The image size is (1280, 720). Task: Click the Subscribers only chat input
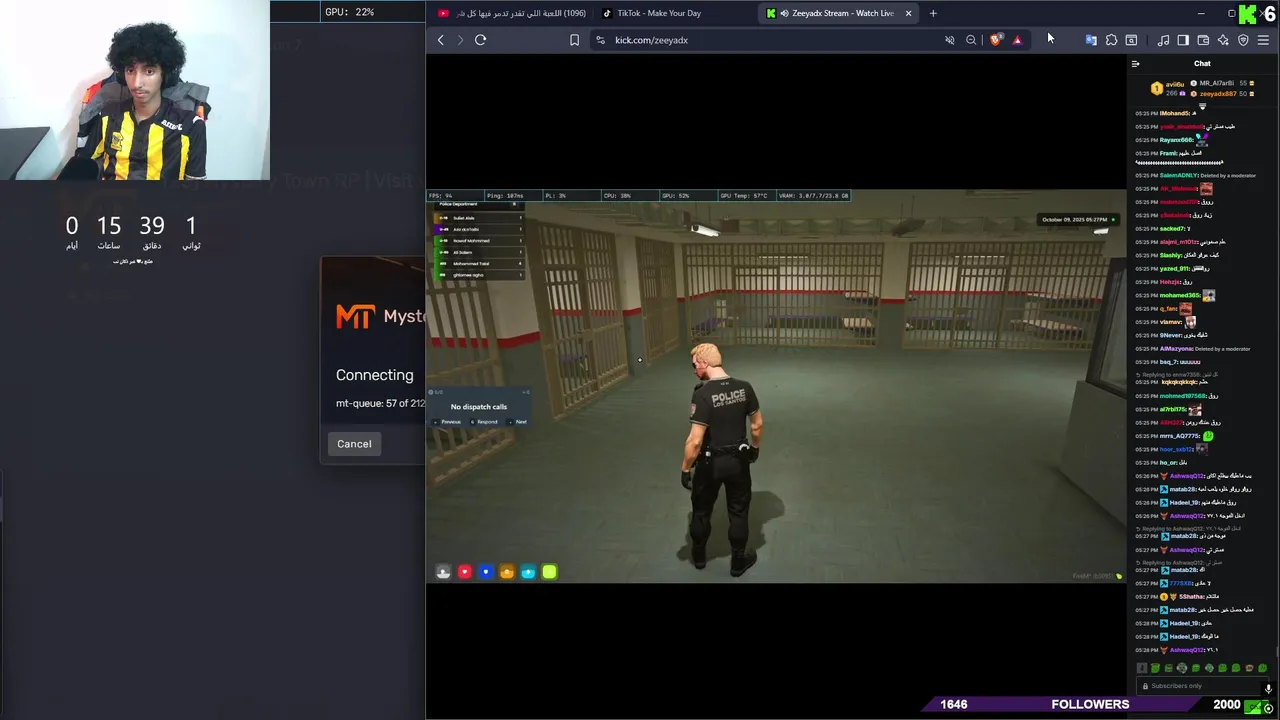click(1200, 686)
